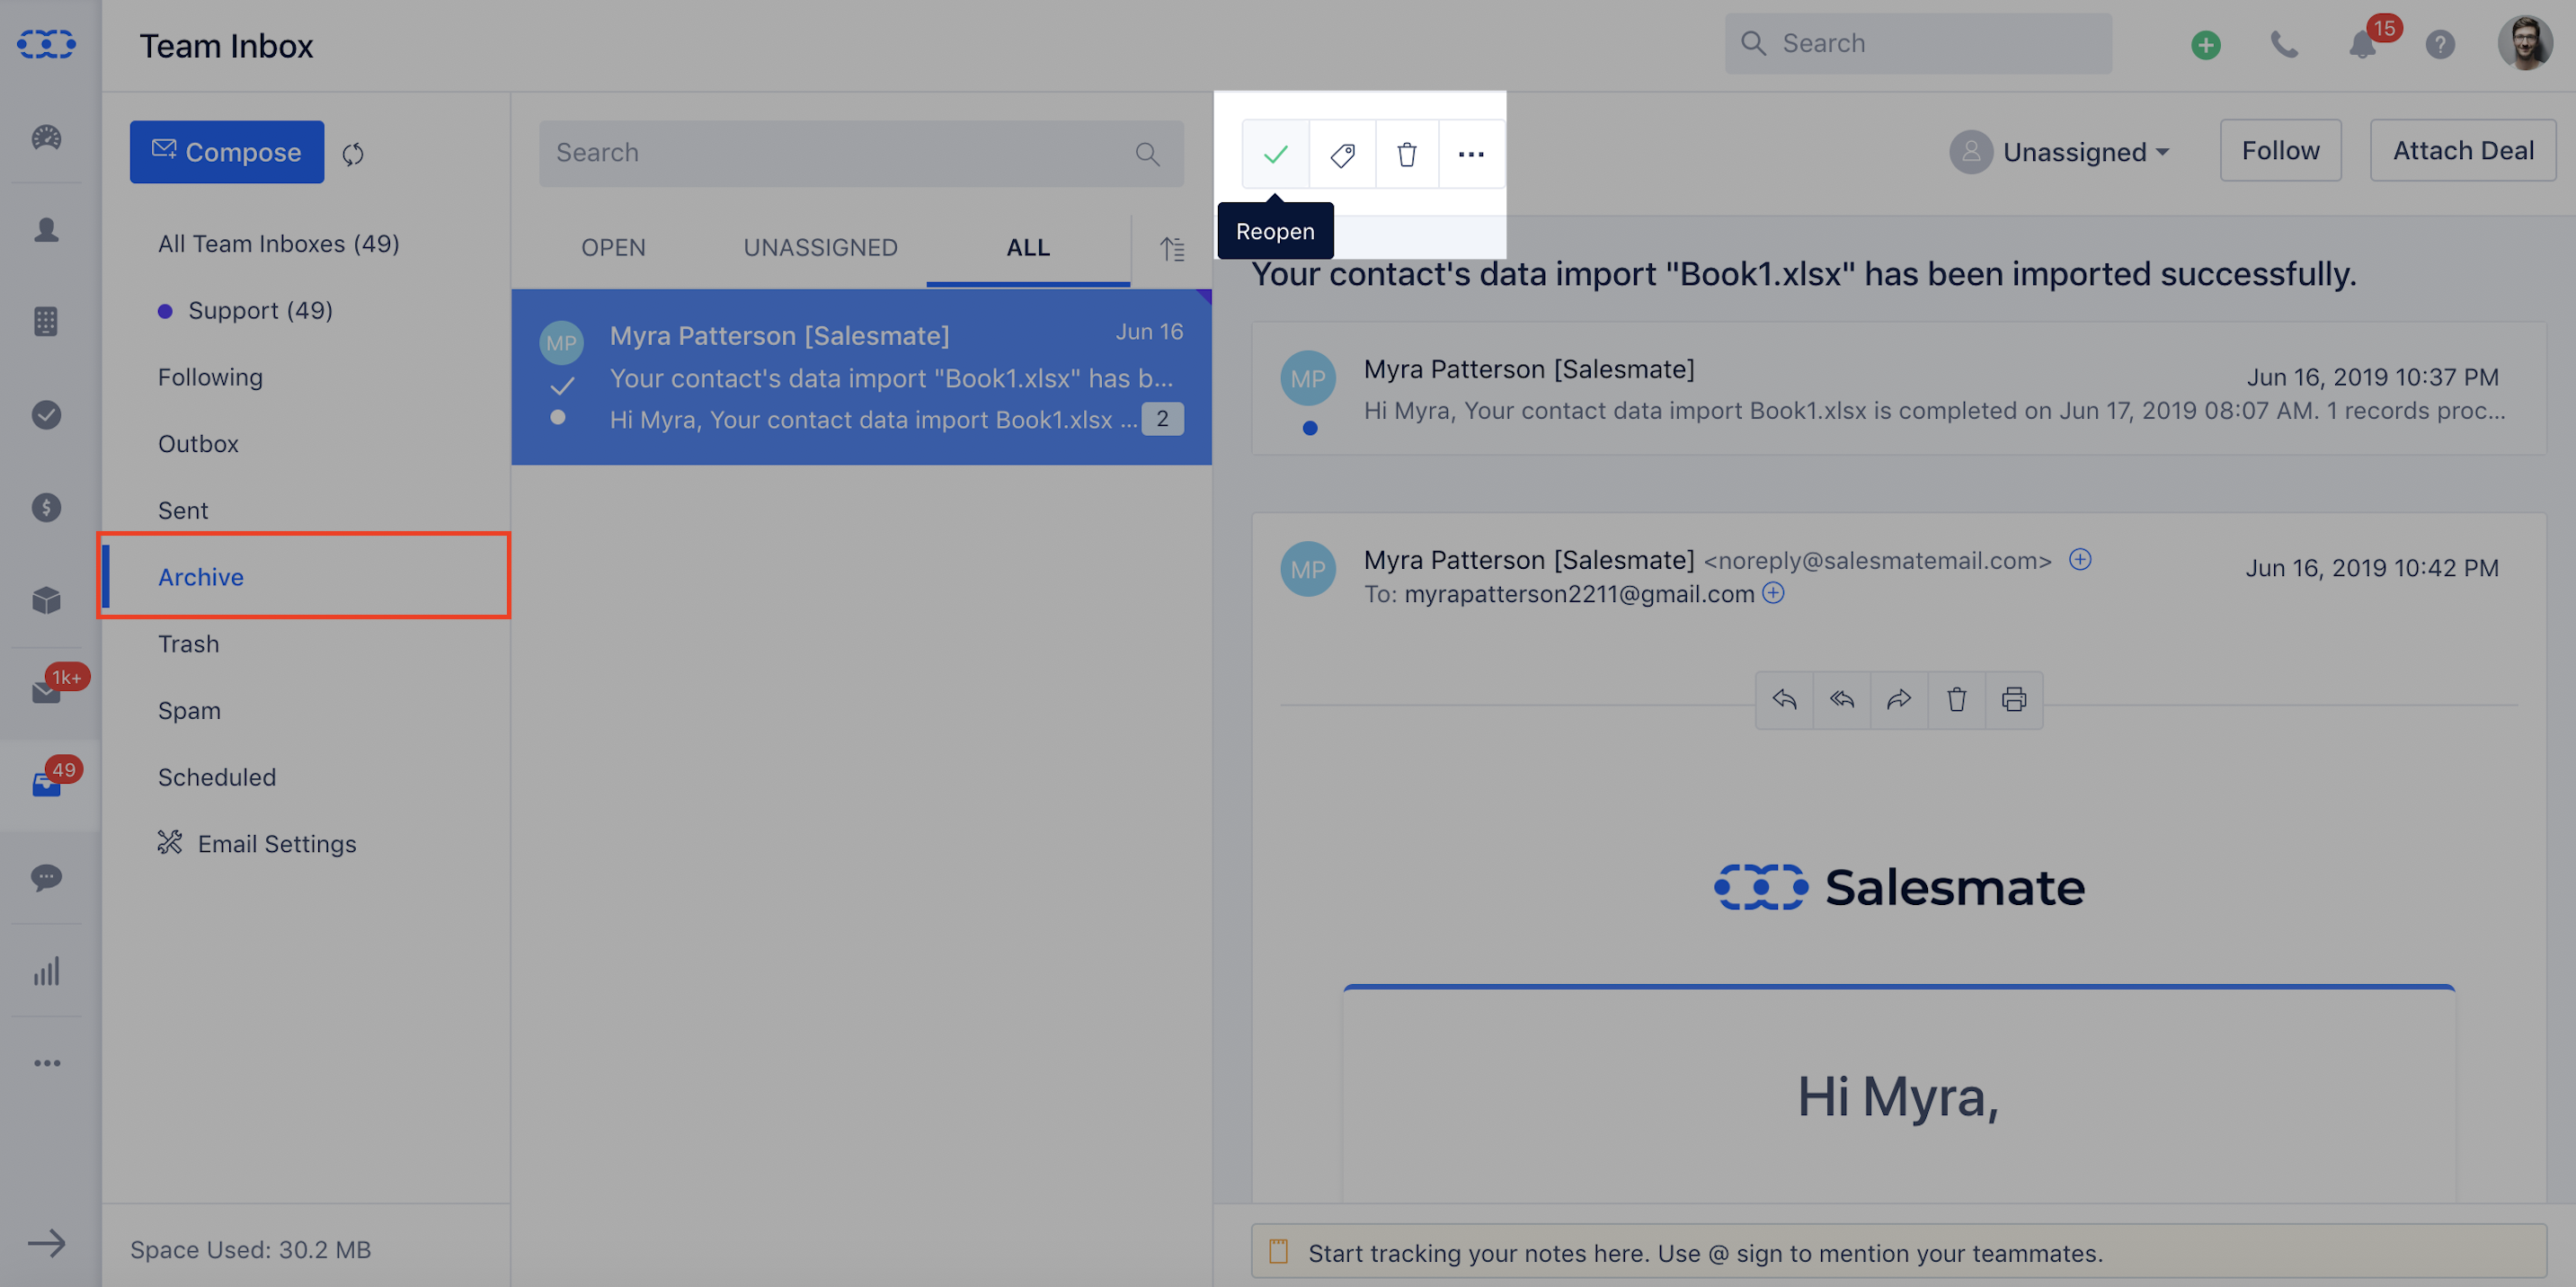Open the Companies building icon in sidebar

pyautogui.click(x=46, y=321)
